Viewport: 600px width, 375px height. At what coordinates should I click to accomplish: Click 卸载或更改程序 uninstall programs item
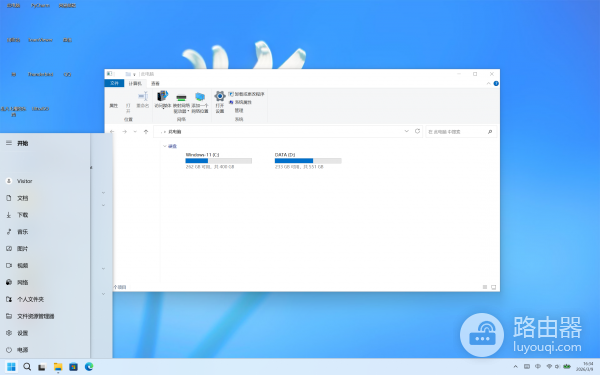(x=246, y=94)
